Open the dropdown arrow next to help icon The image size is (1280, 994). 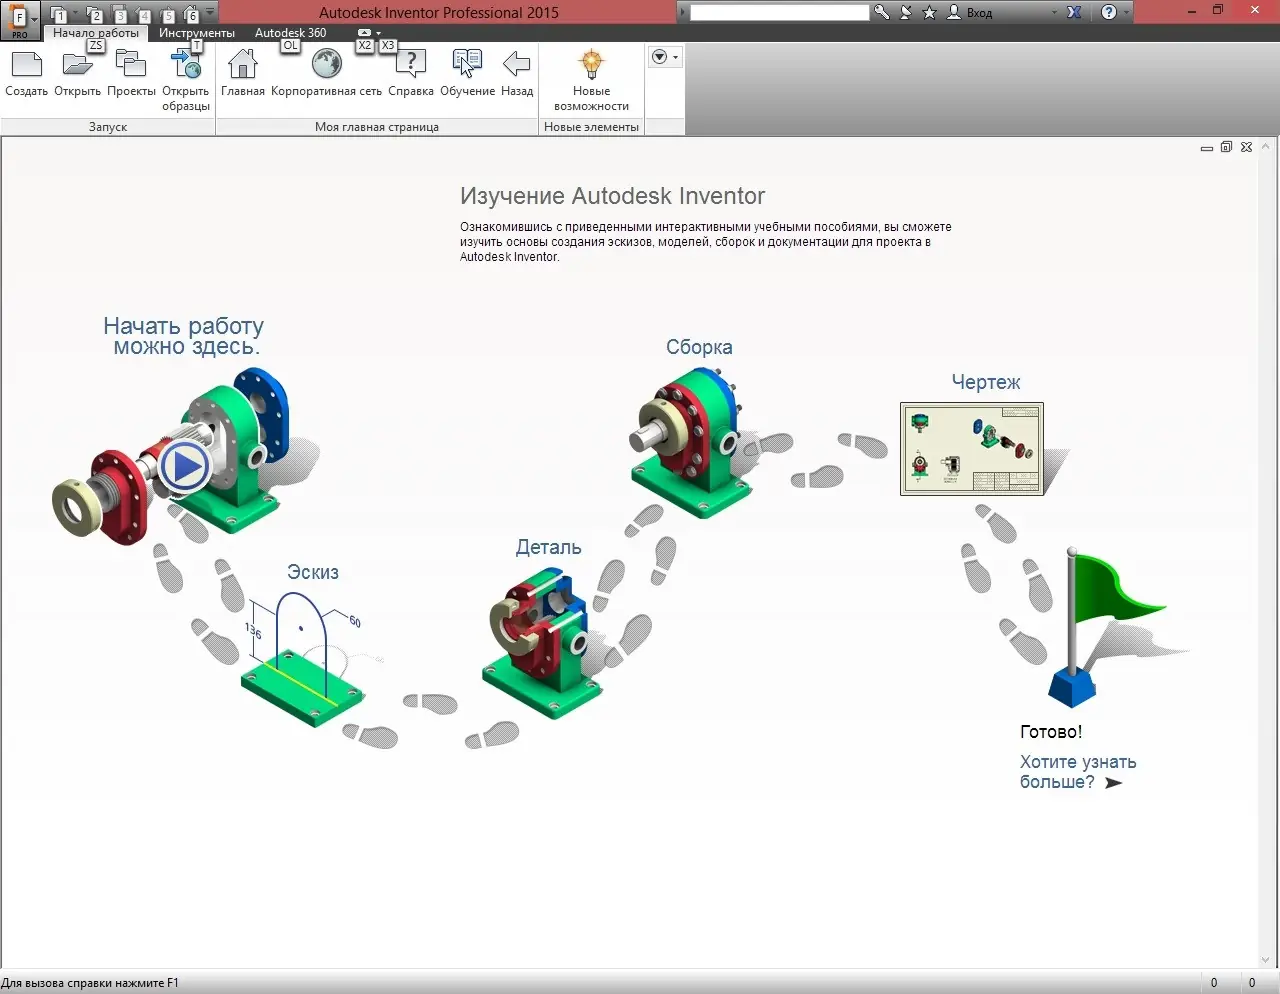pos(1127,13)
